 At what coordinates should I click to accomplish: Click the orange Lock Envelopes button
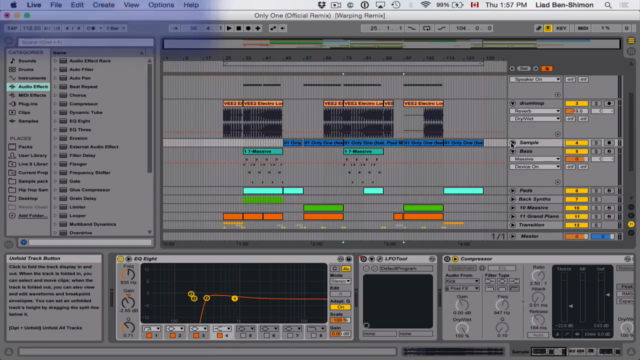click(x=547, y=69)
